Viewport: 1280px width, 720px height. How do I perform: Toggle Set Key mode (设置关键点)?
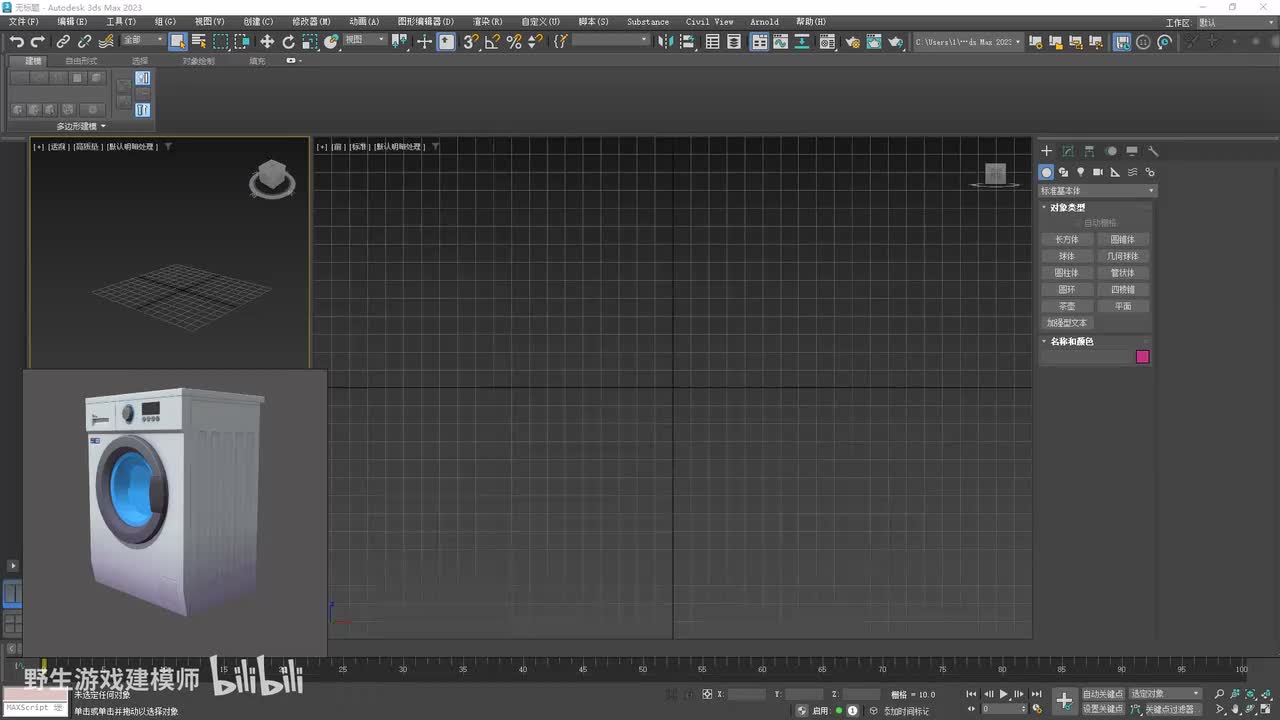(x=1102, y=709)
